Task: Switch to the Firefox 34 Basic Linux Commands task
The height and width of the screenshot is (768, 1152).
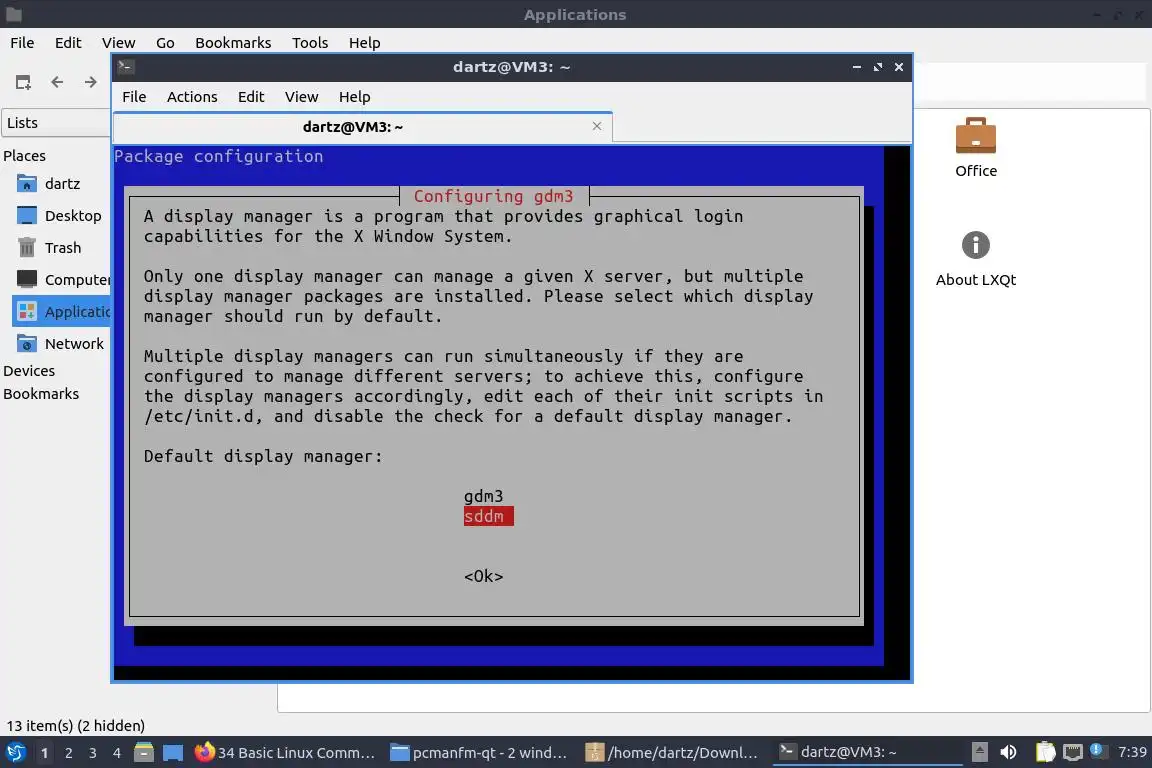Action: coord(285,753)
